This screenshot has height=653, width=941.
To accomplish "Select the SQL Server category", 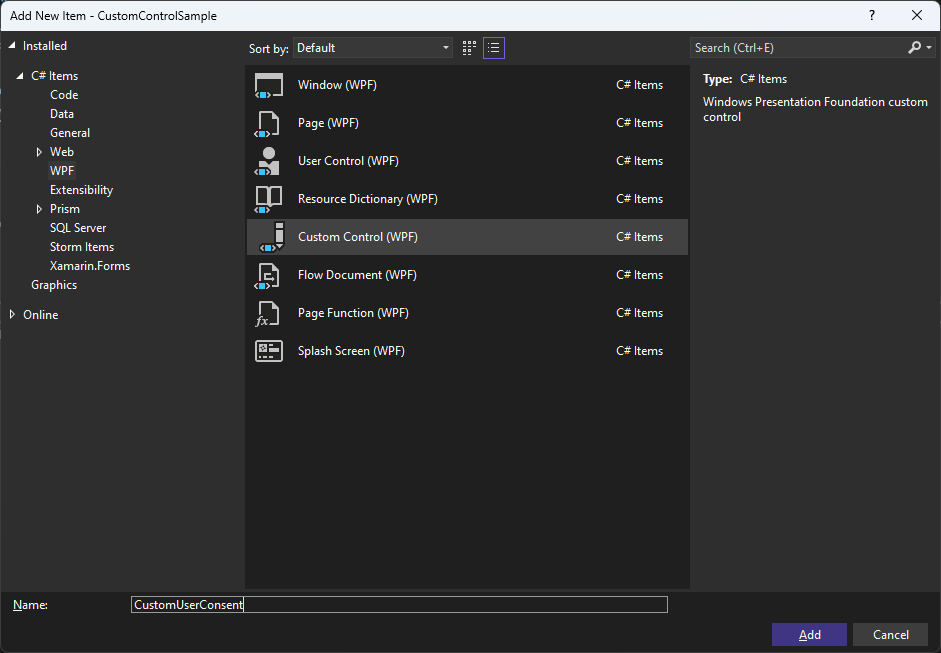I will [x=78, y=228].
